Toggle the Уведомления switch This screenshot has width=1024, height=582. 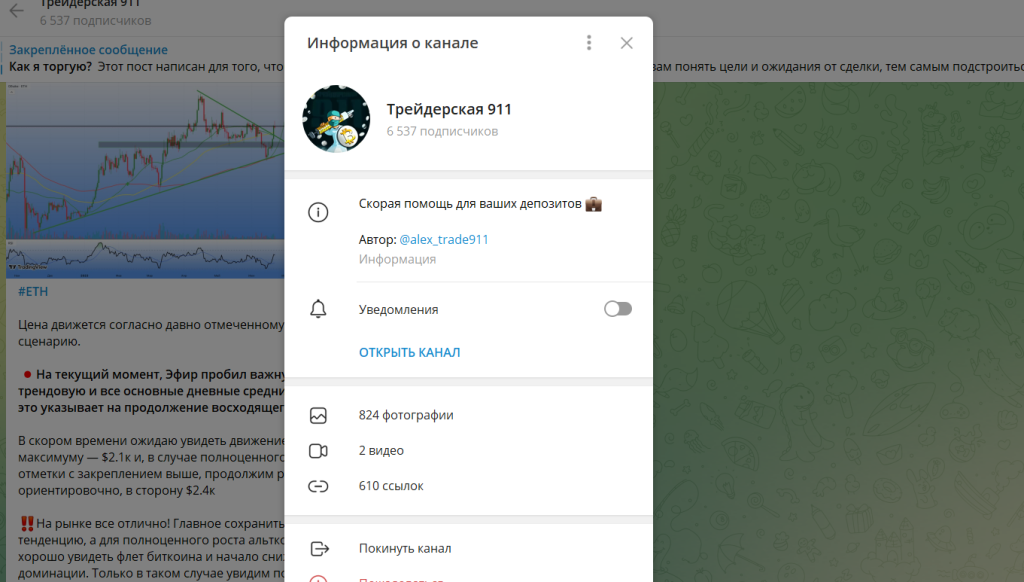click(618, 309)
